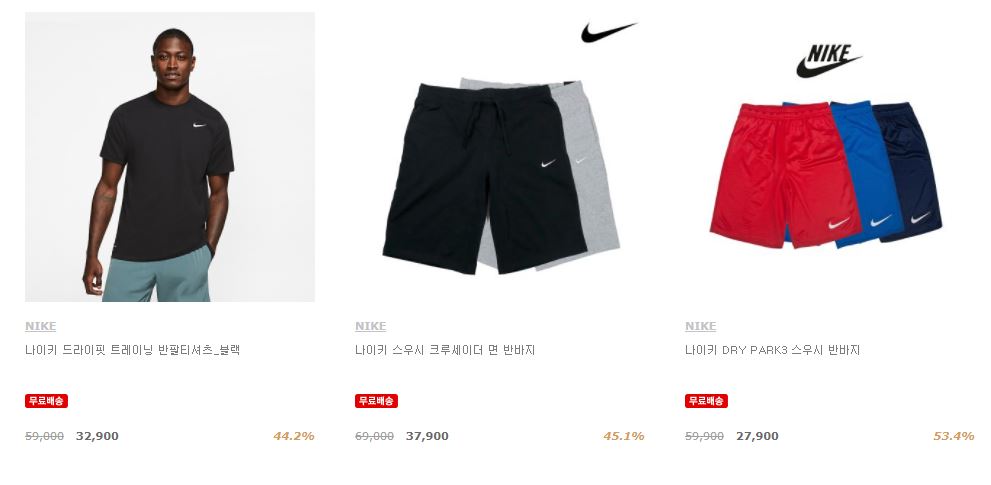Click the 44.2% discount label
Screen dimensions: 991x485
tap(294, 436)
